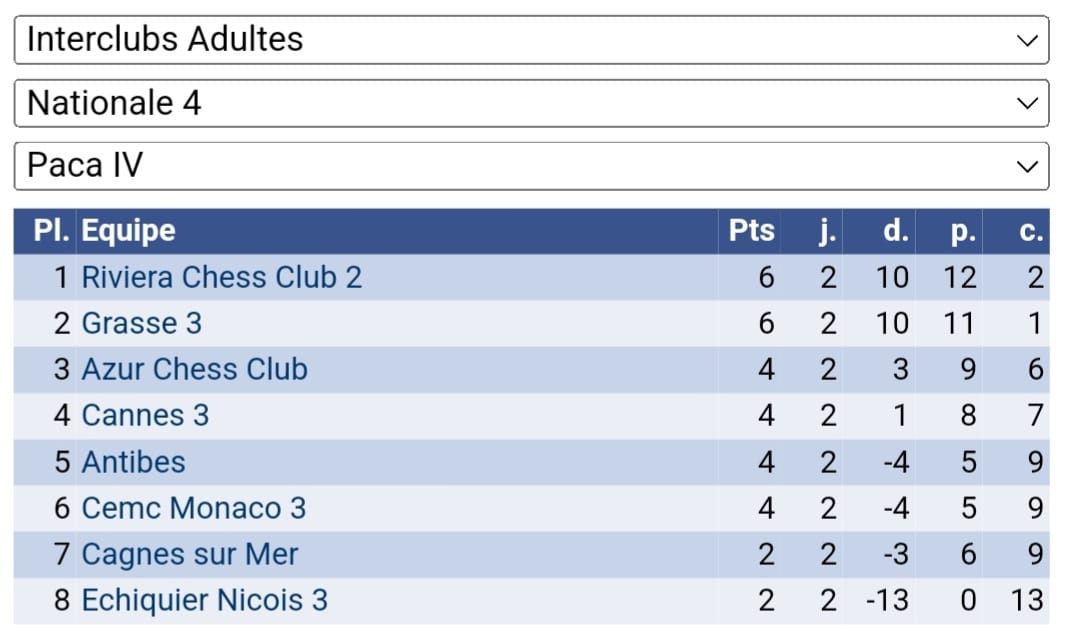Open the Paca IV group dropdown
This screenshot has height=642, width=1080.
tap(530, 166)
